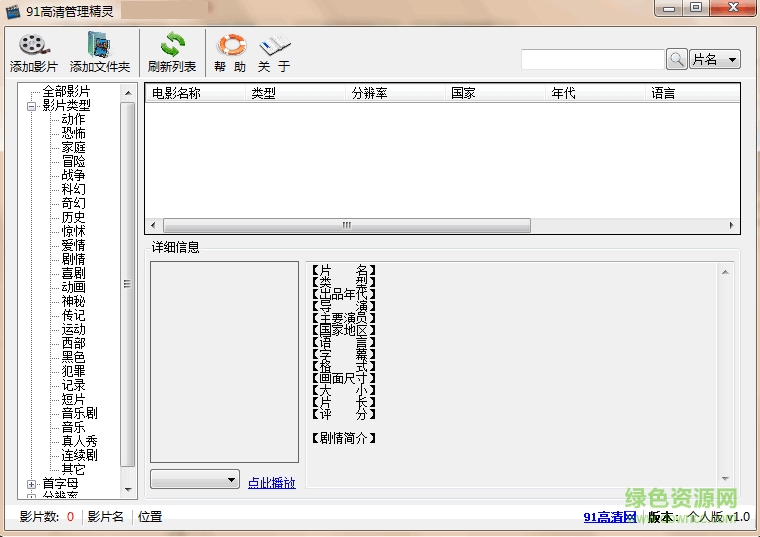Click the movie list scroll-left arrow
The height and width of the screenshot is (537, 760).
click(x=153, y=225)
